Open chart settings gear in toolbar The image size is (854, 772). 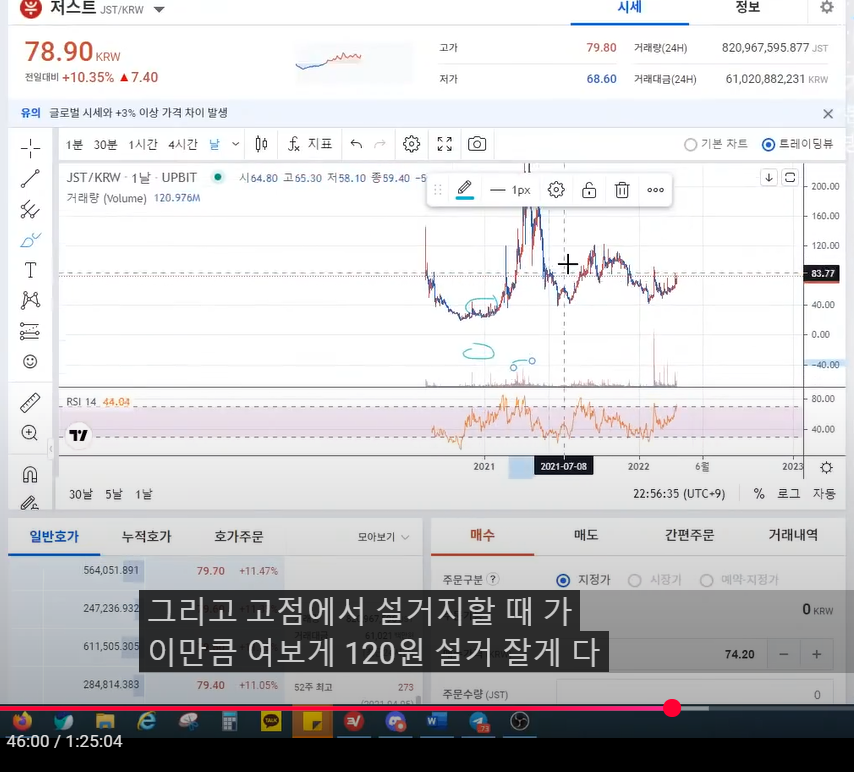point(411,144)
